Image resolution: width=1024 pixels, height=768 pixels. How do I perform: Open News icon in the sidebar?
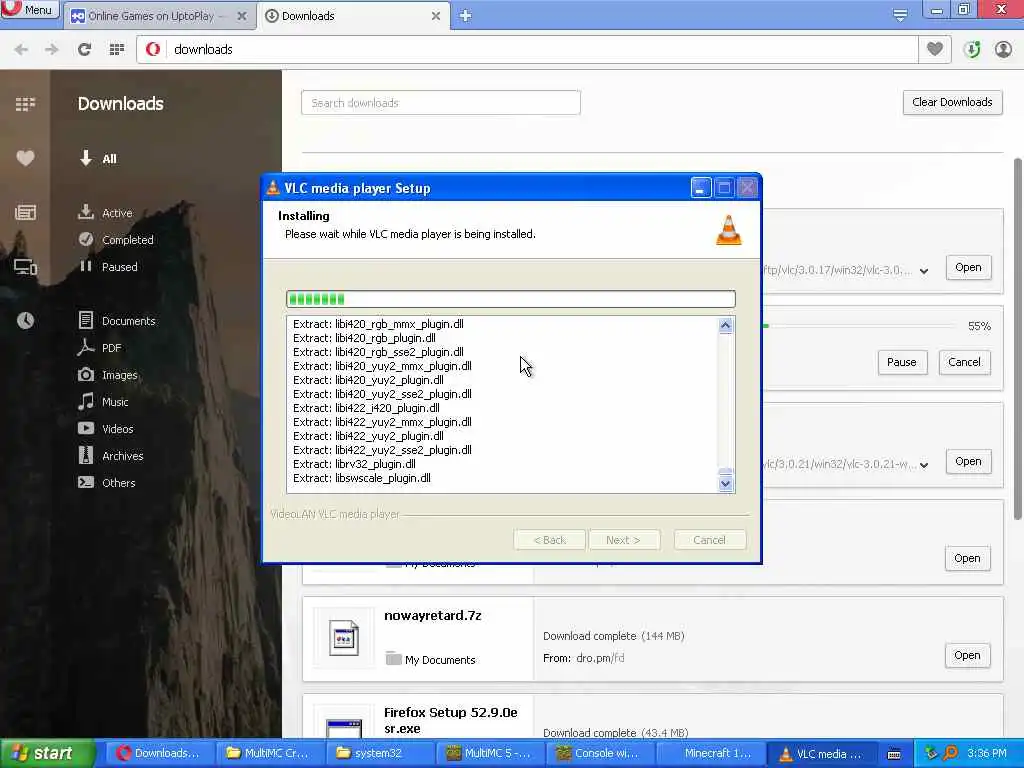25,212
